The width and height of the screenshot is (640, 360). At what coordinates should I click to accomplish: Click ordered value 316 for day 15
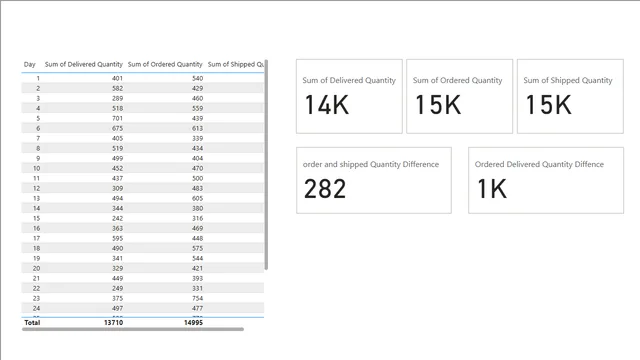pos(198,218)
